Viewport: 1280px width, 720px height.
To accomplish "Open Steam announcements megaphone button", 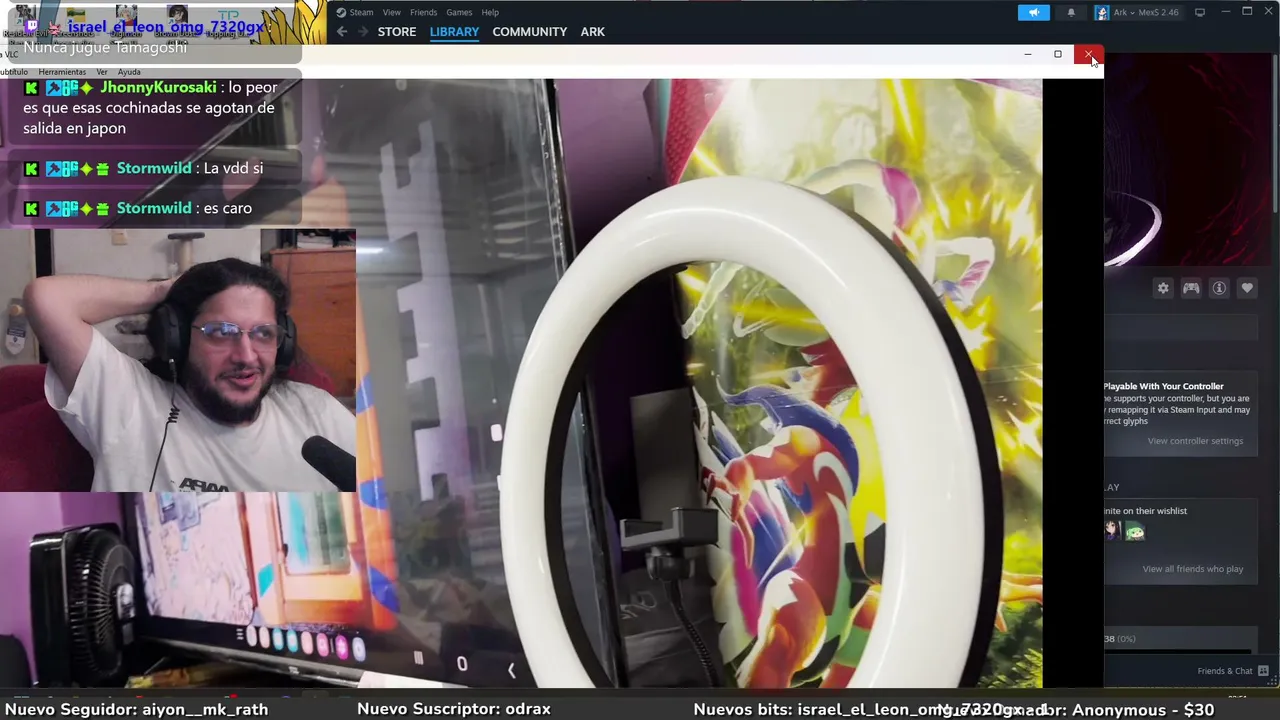I will coord(1034,12).
